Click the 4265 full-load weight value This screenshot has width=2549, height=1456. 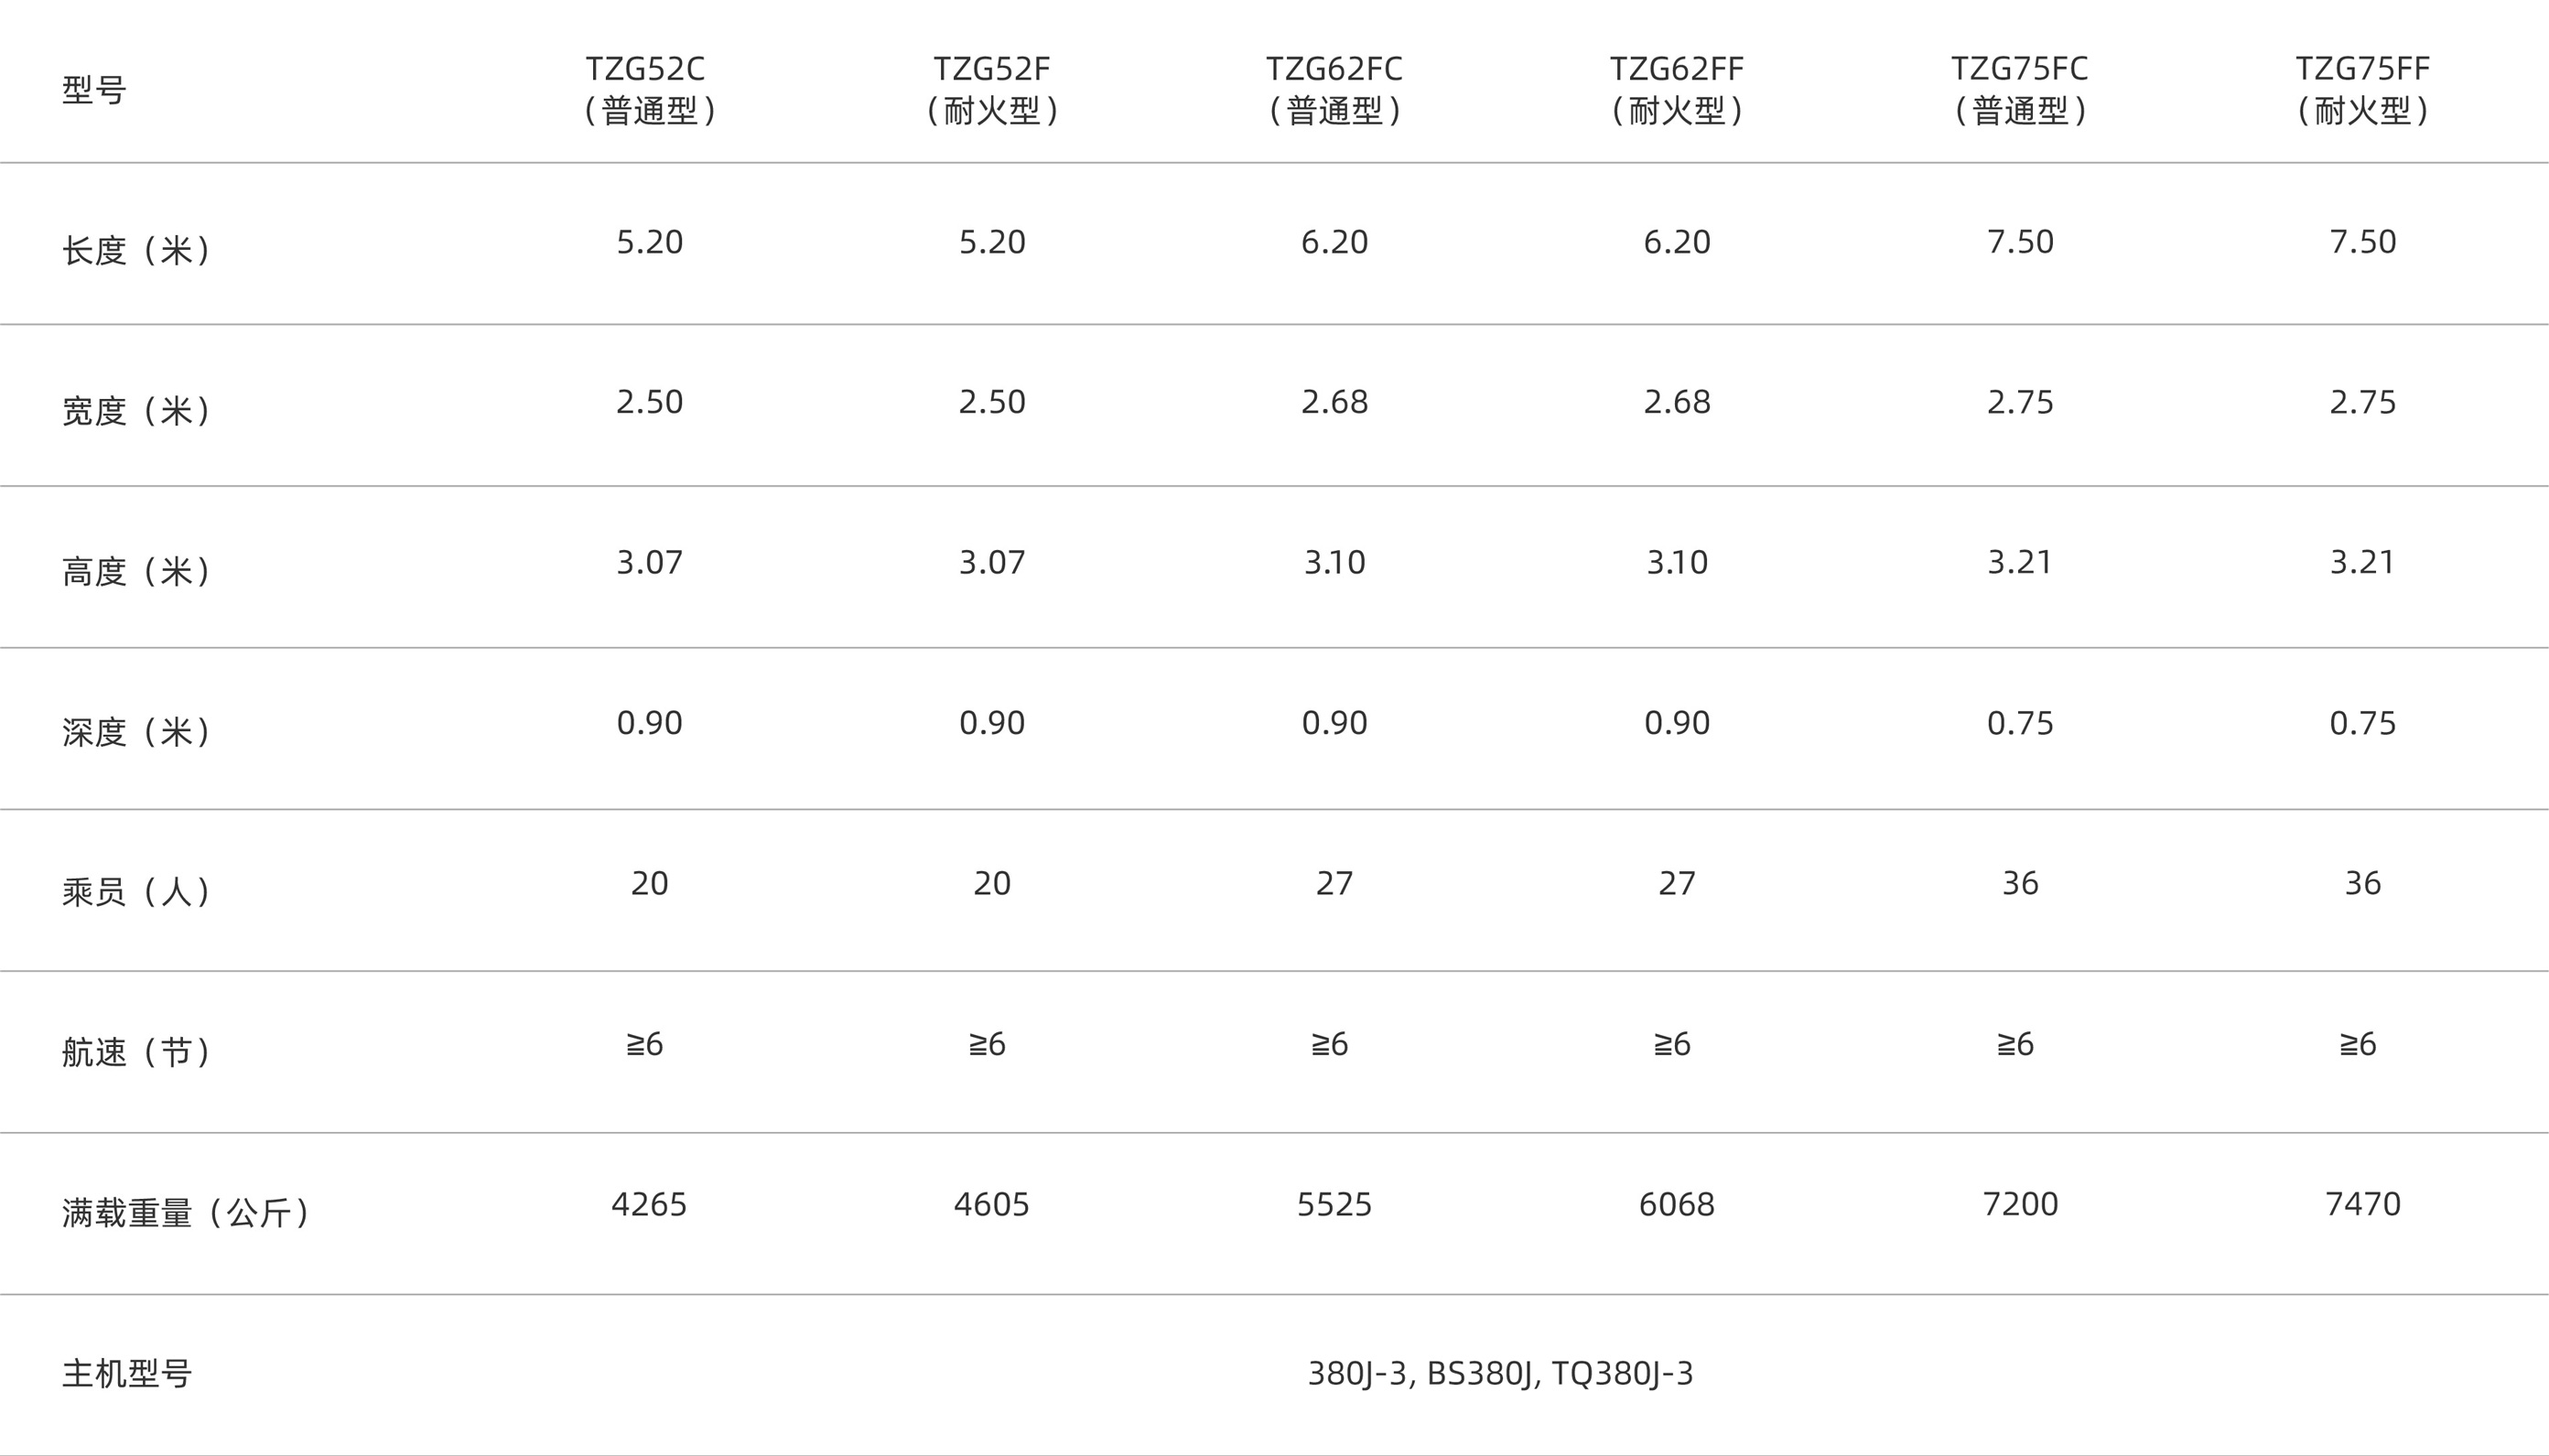pyautogui.click(x=649, y=1204)
